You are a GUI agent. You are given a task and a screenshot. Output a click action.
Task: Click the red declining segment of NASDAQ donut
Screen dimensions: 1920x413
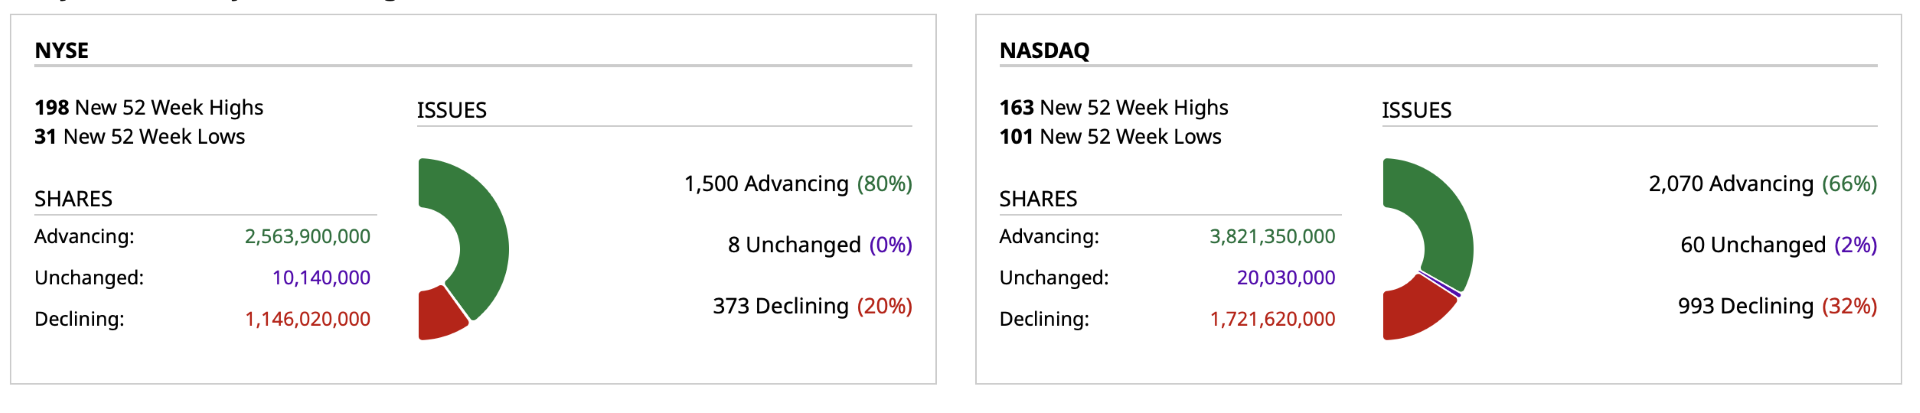(x=1412, y=308)
